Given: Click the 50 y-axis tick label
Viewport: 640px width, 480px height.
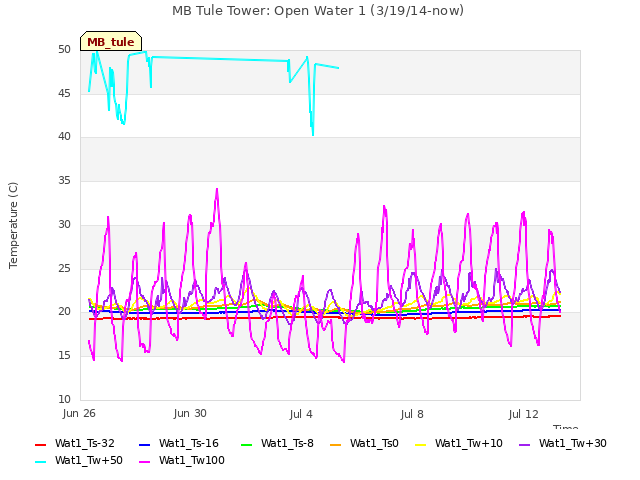Looking at the screenshot, I should click(x=64, y=49).
